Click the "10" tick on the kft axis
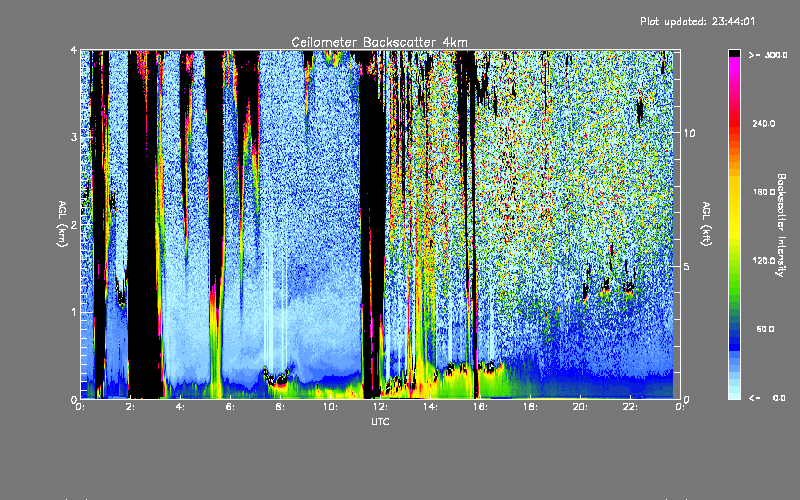The width and height of the screenshot is (800, 500). 689,133
